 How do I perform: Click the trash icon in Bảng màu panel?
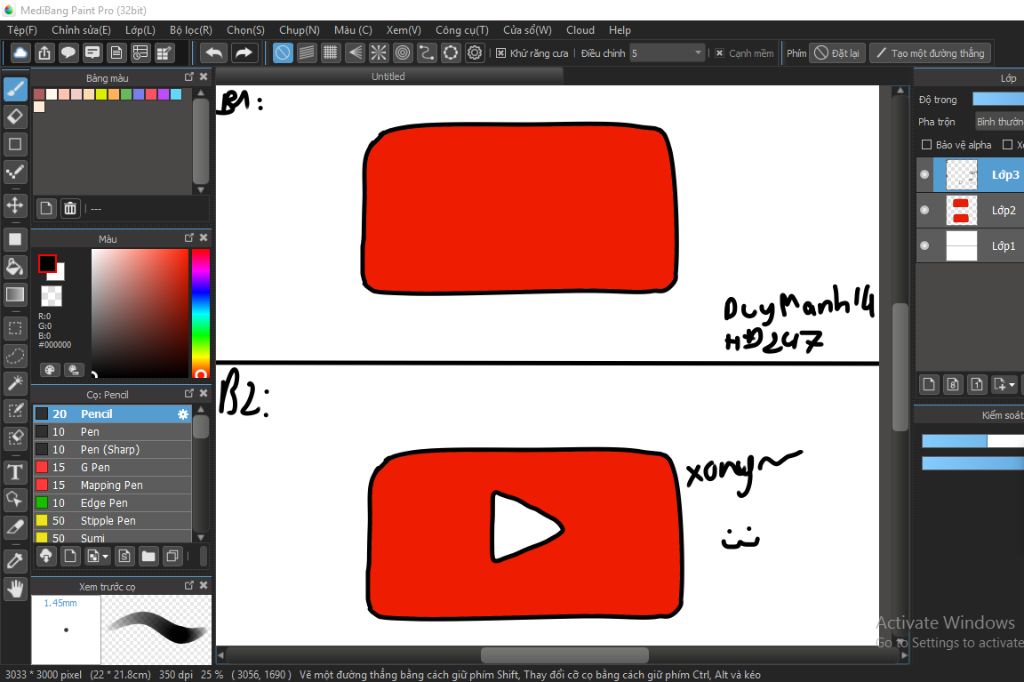(70, 208)
